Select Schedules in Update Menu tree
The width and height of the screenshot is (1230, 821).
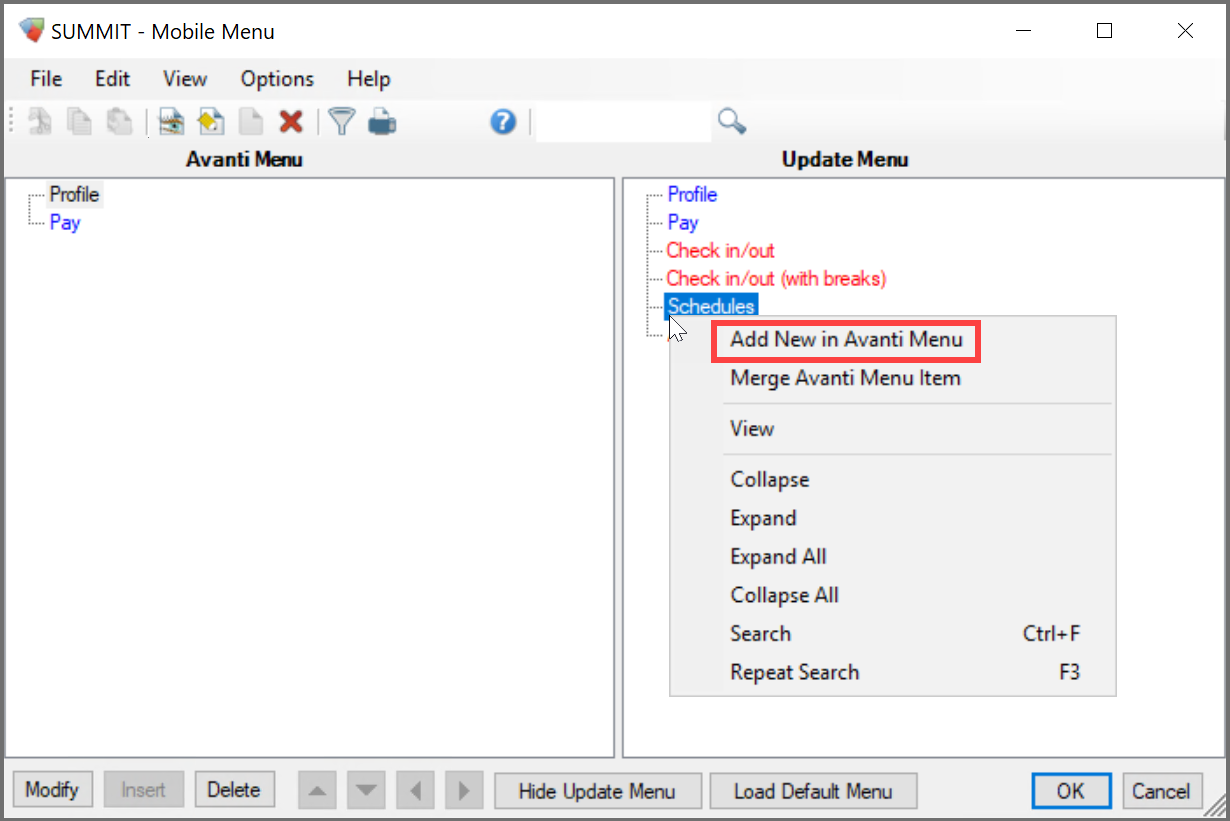click(711, 306)
